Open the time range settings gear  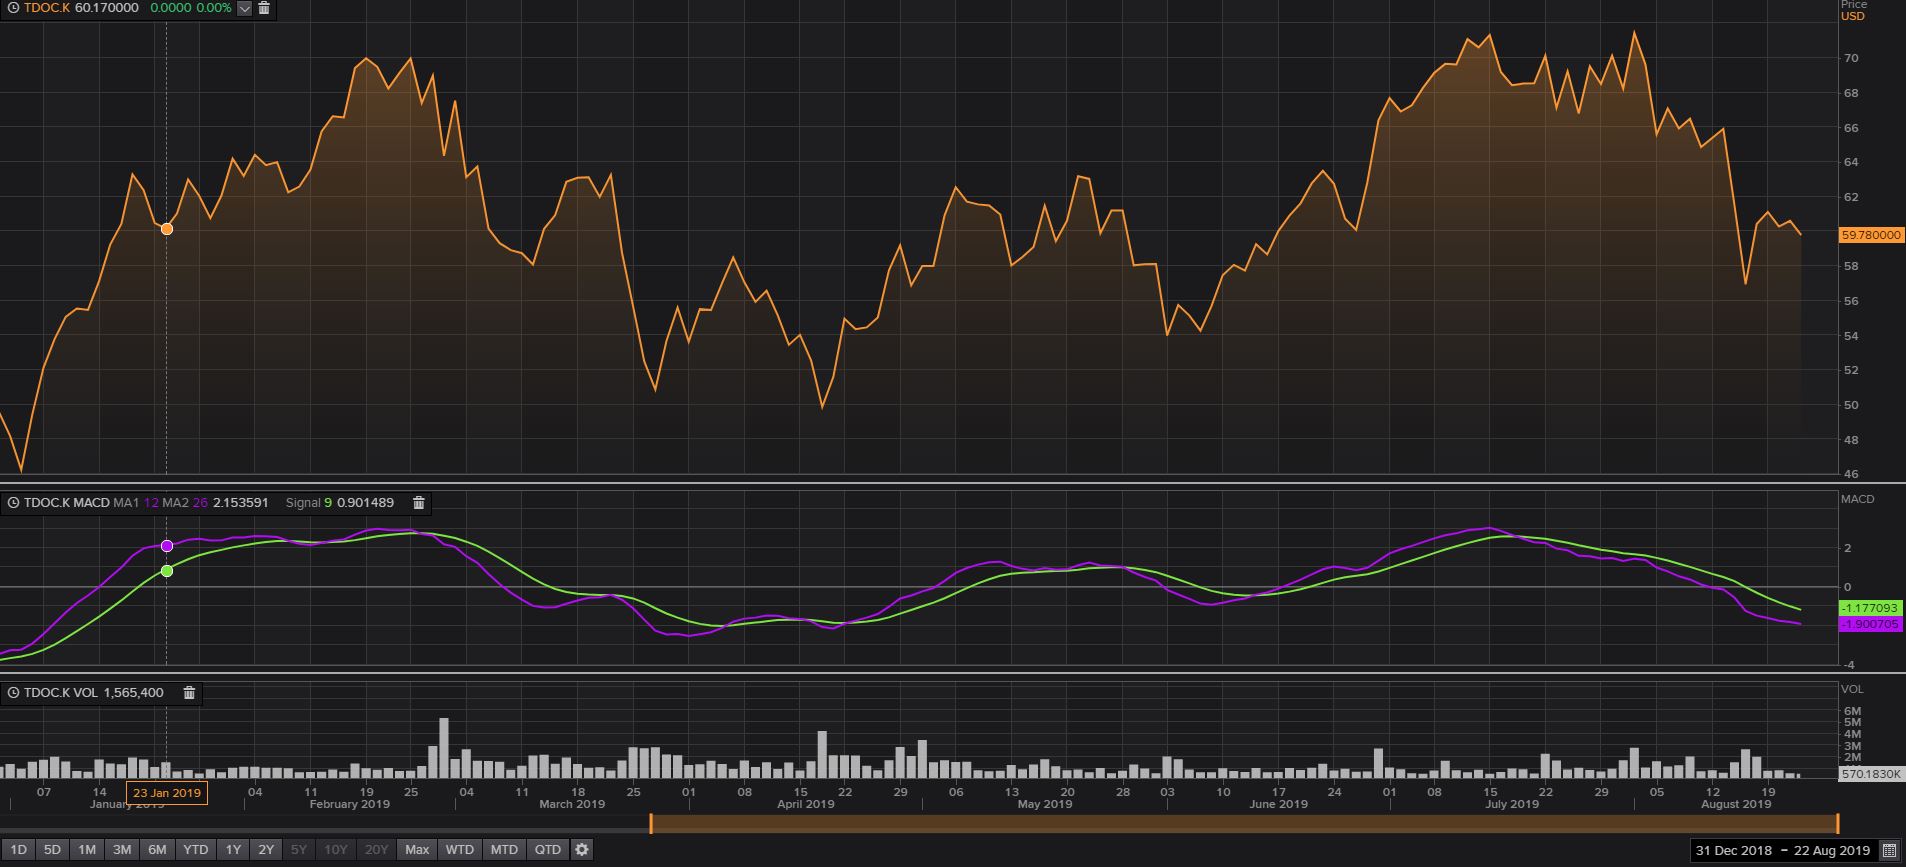point(582,850)
